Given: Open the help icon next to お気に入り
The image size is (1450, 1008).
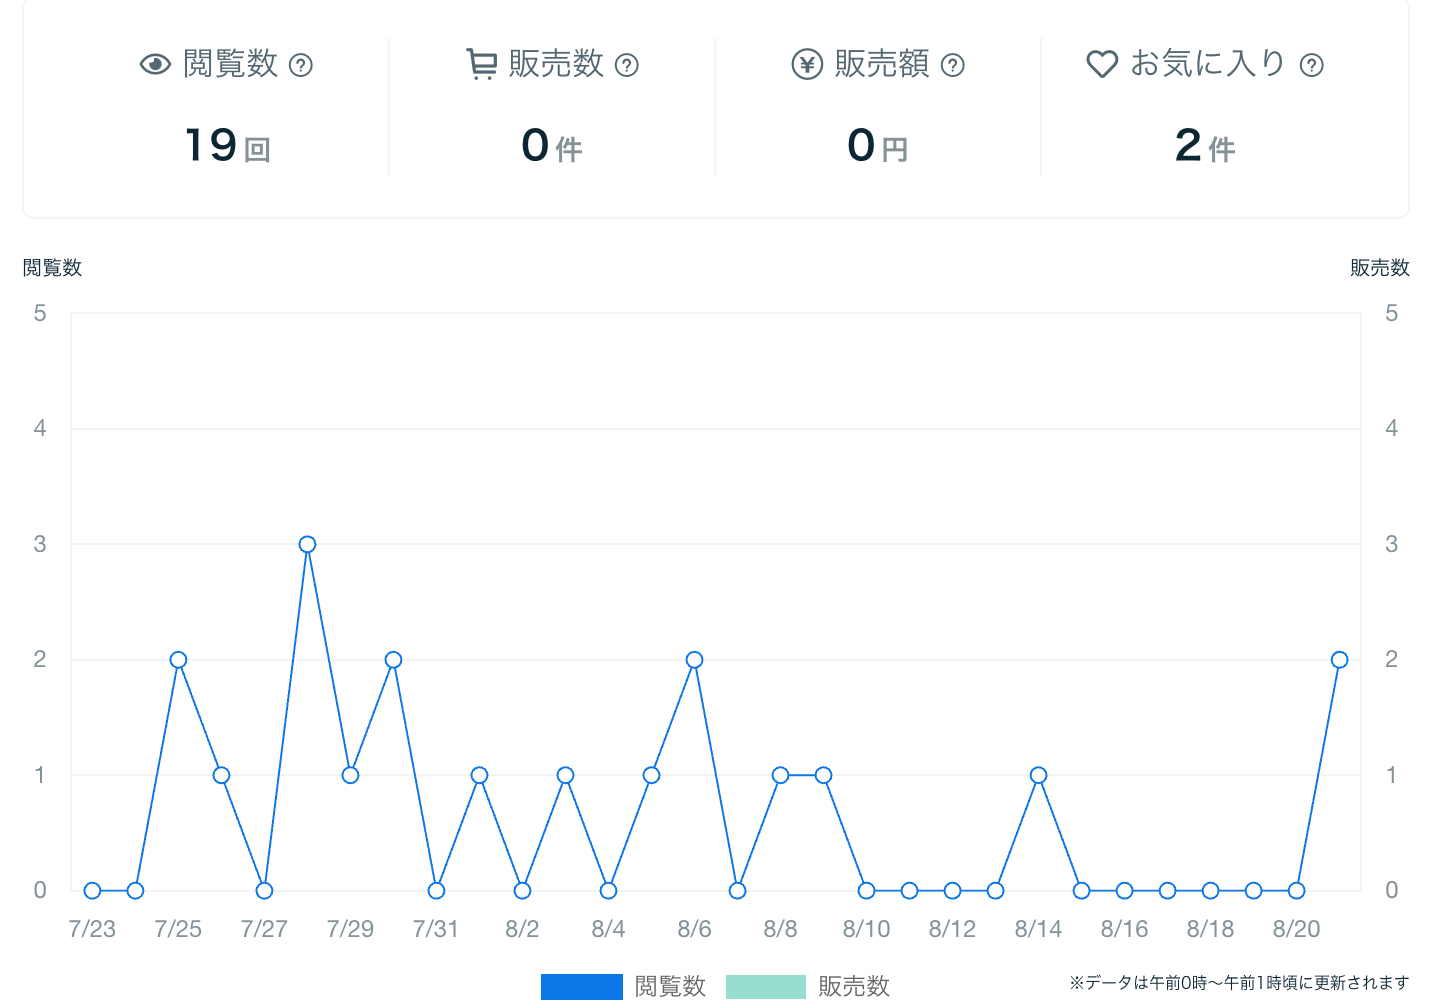Looking at the screenshot, I should (1312, 65).
